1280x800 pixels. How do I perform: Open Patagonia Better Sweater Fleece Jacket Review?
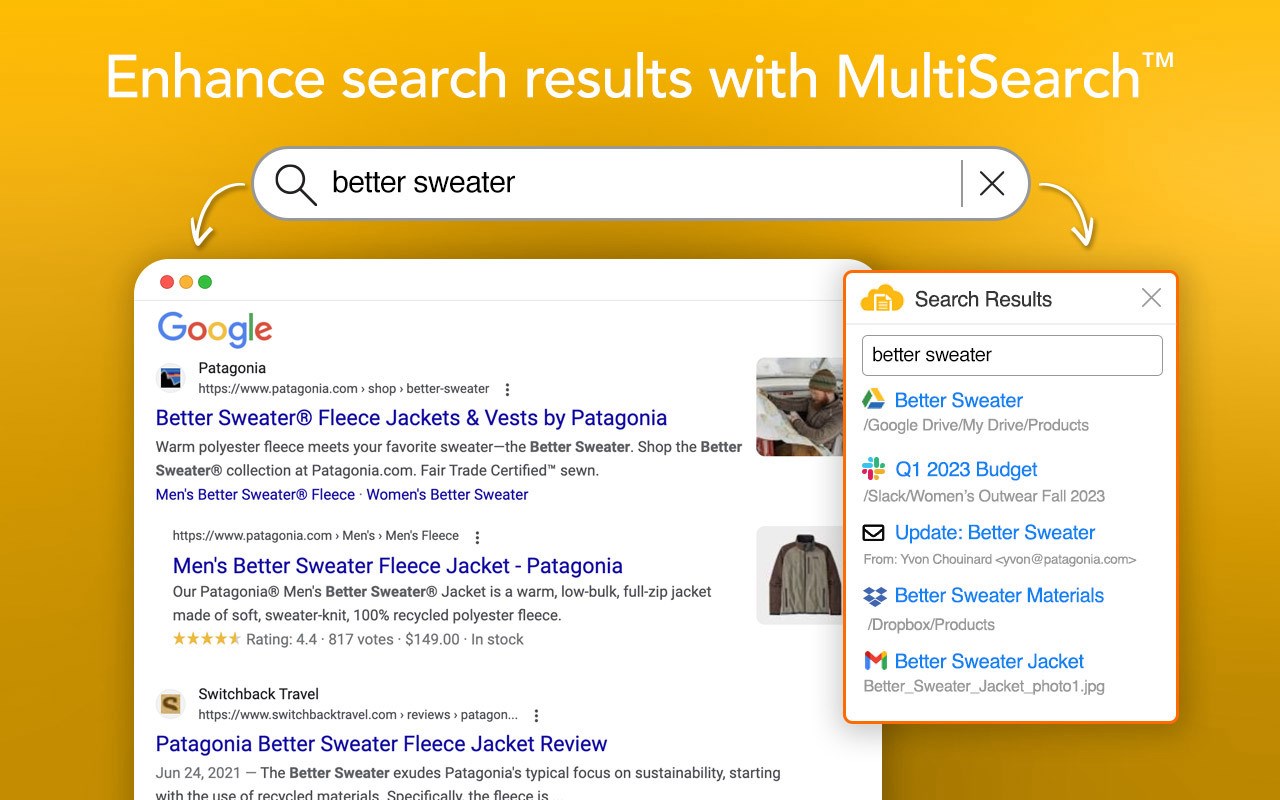(381, 744)
